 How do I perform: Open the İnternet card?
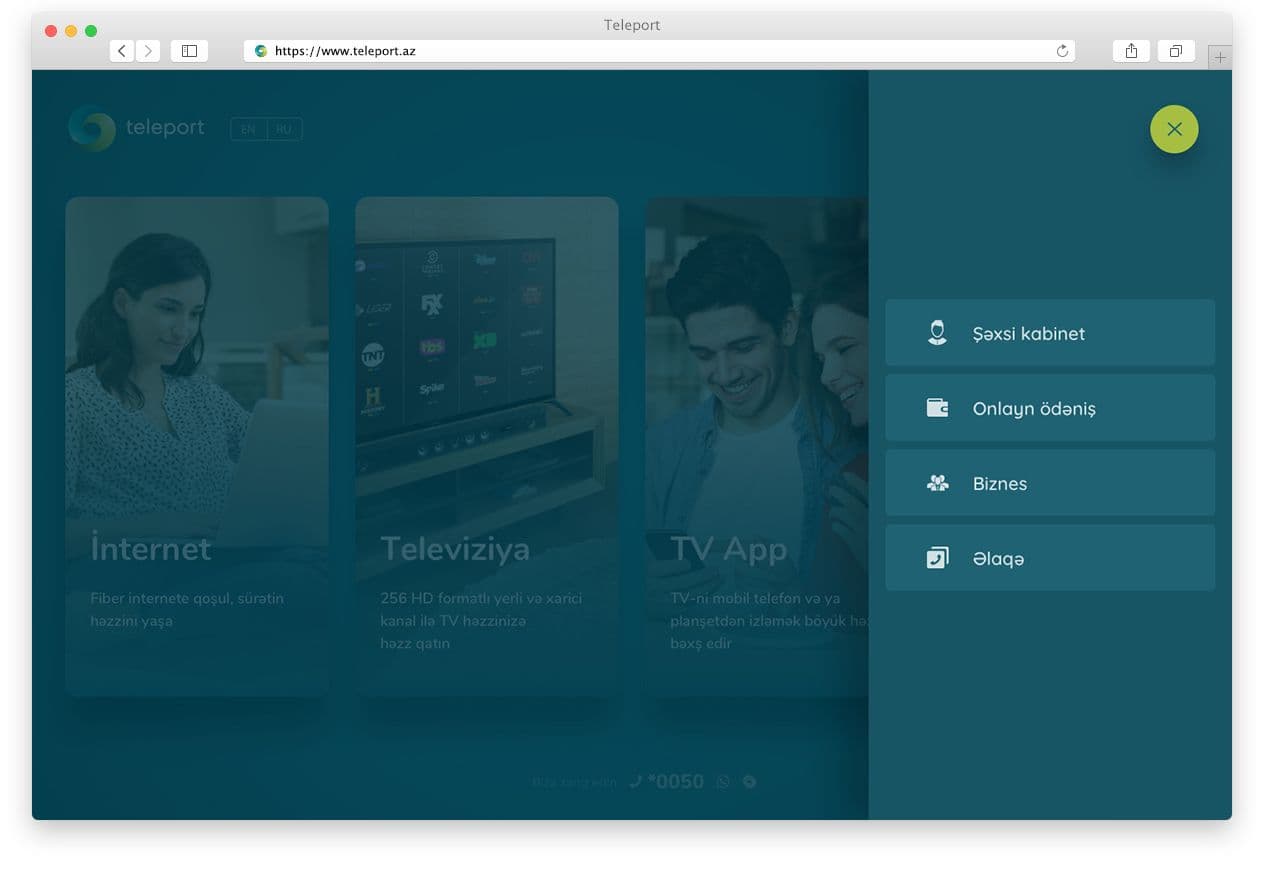point(197,446)
